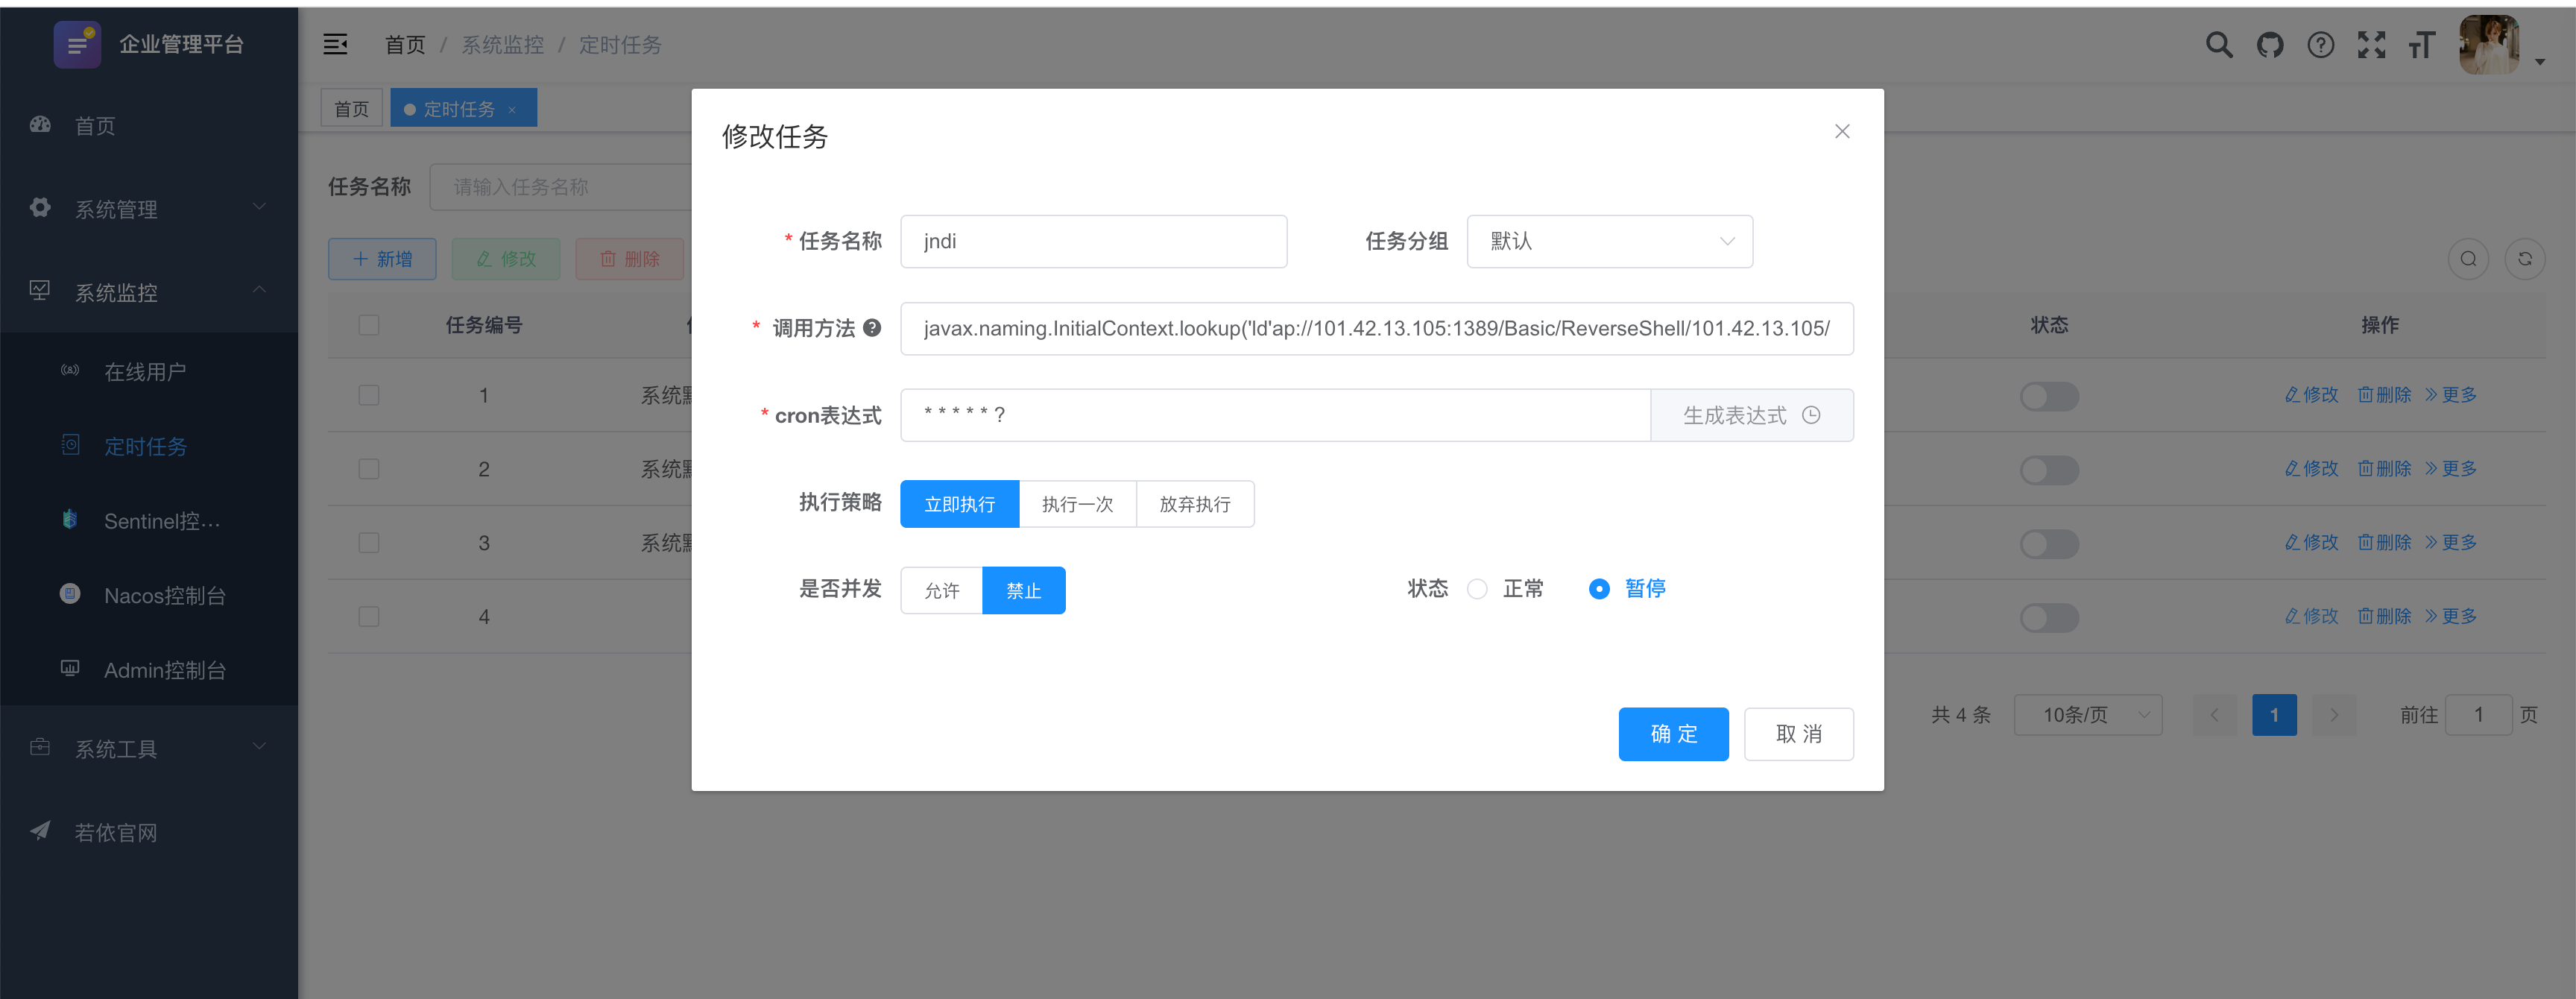Toggle the status switch for task 1
Viewport: 2576px width, 999px height.
(x=2048, y=396)
